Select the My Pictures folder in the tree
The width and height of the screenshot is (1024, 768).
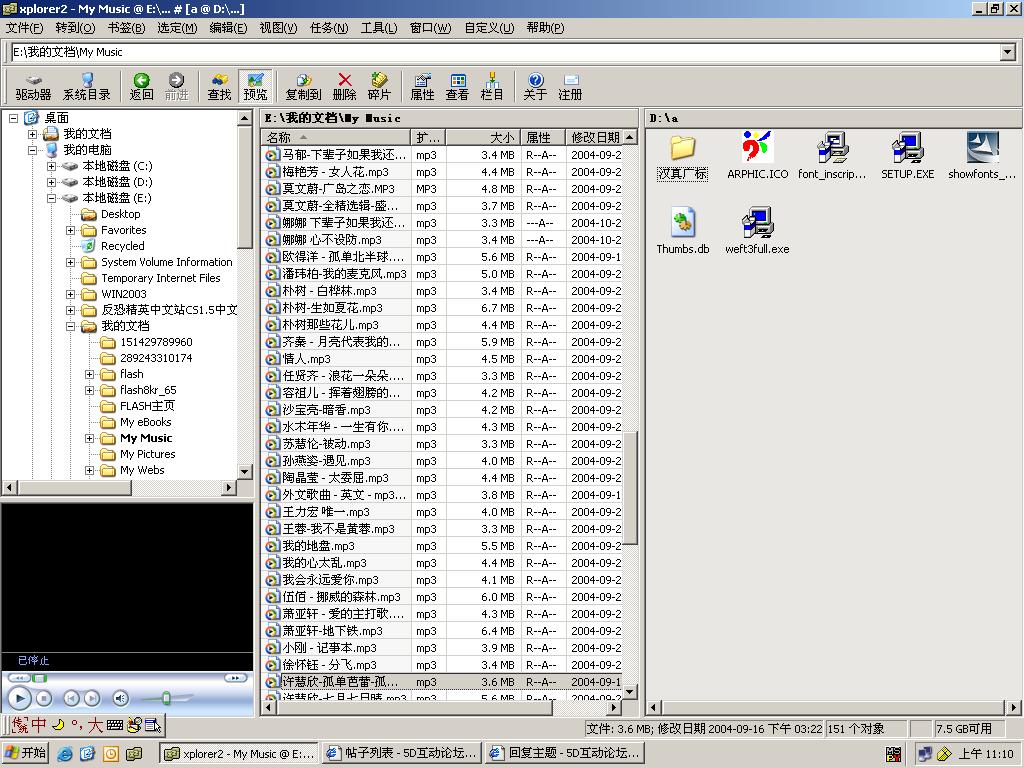tap(148, 455)
